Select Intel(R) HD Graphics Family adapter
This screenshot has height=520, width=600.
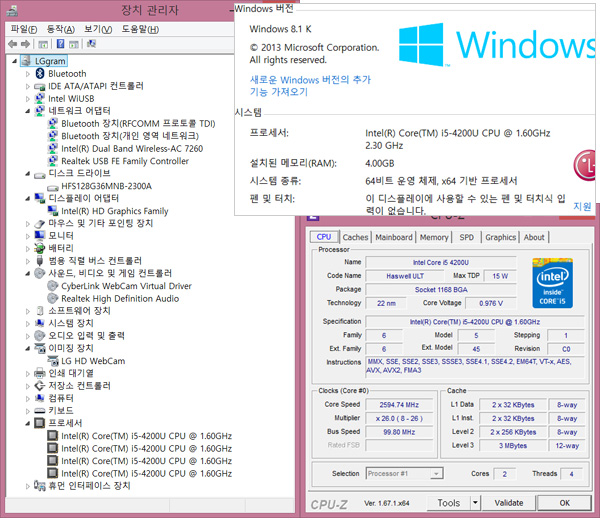[114, 211]
